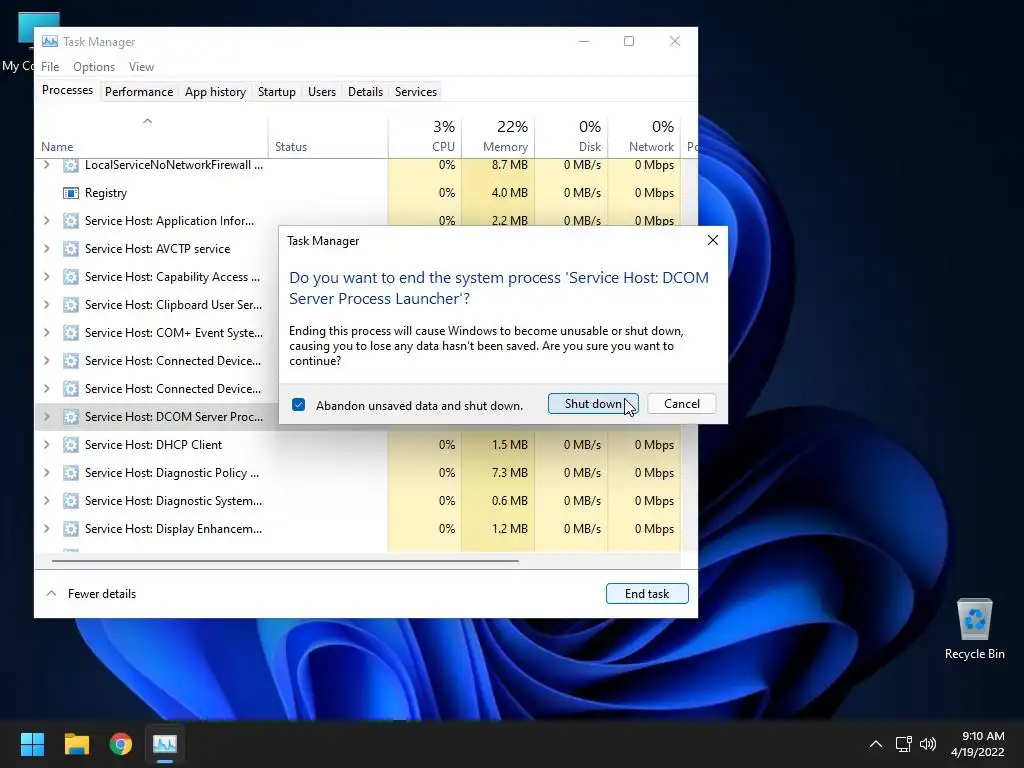This screenshot has width=1024, height=768.
Task: Switch to the Services tab
Action: 415,92
